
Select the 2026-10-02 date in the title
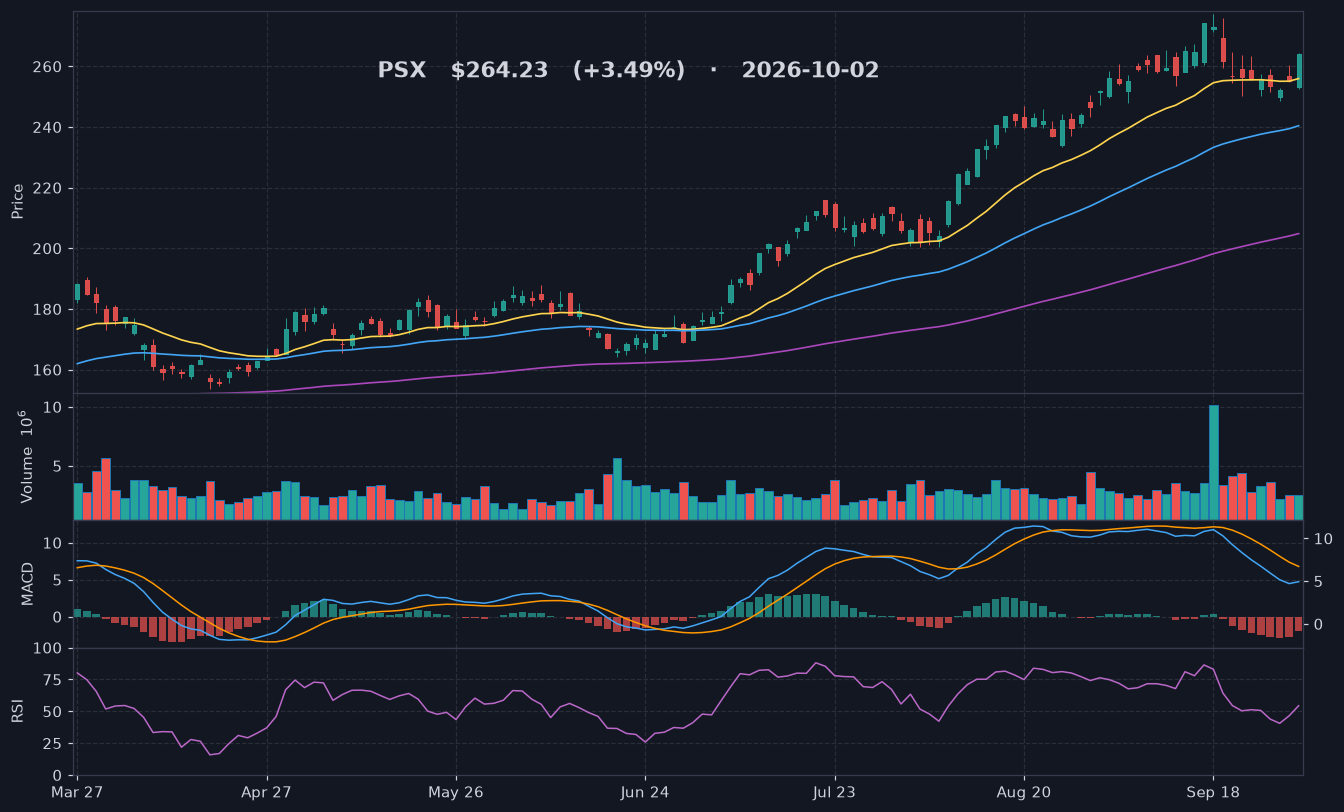point(810,71)
